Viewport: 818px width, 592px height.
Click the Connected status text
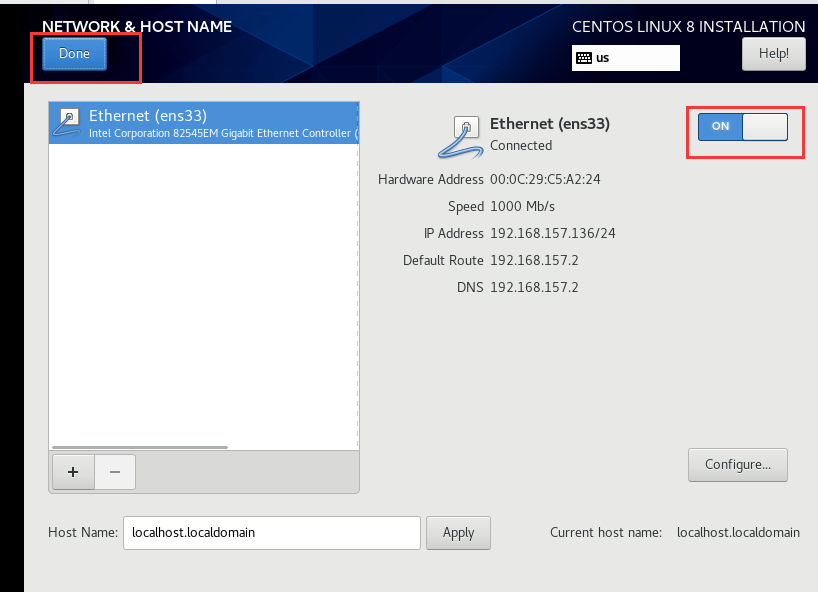pos(521,146)
